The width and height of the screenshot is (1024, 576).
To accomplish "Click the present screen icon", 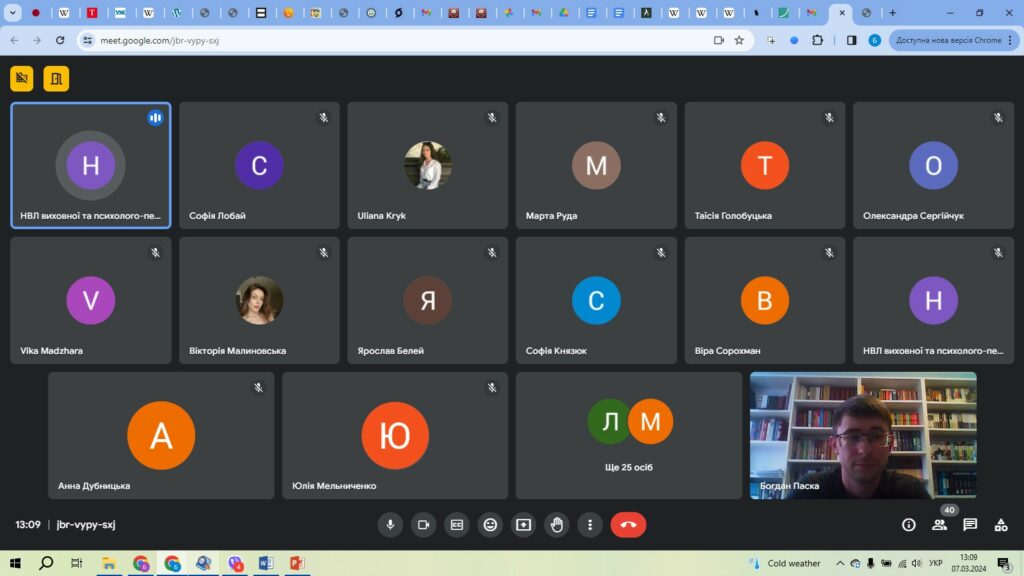I will pos(523,525).
